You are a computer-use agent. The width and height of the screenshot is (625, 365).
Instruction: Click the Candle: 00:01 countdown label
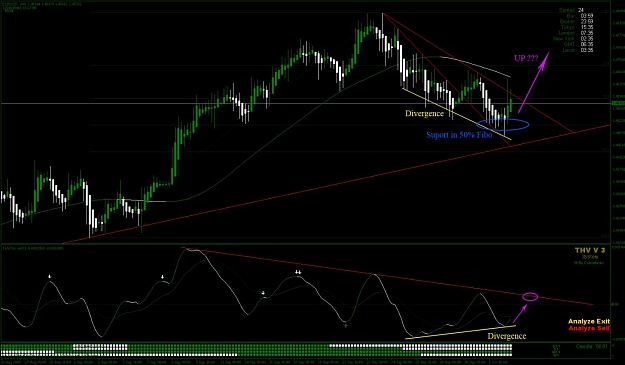[592, 347]
